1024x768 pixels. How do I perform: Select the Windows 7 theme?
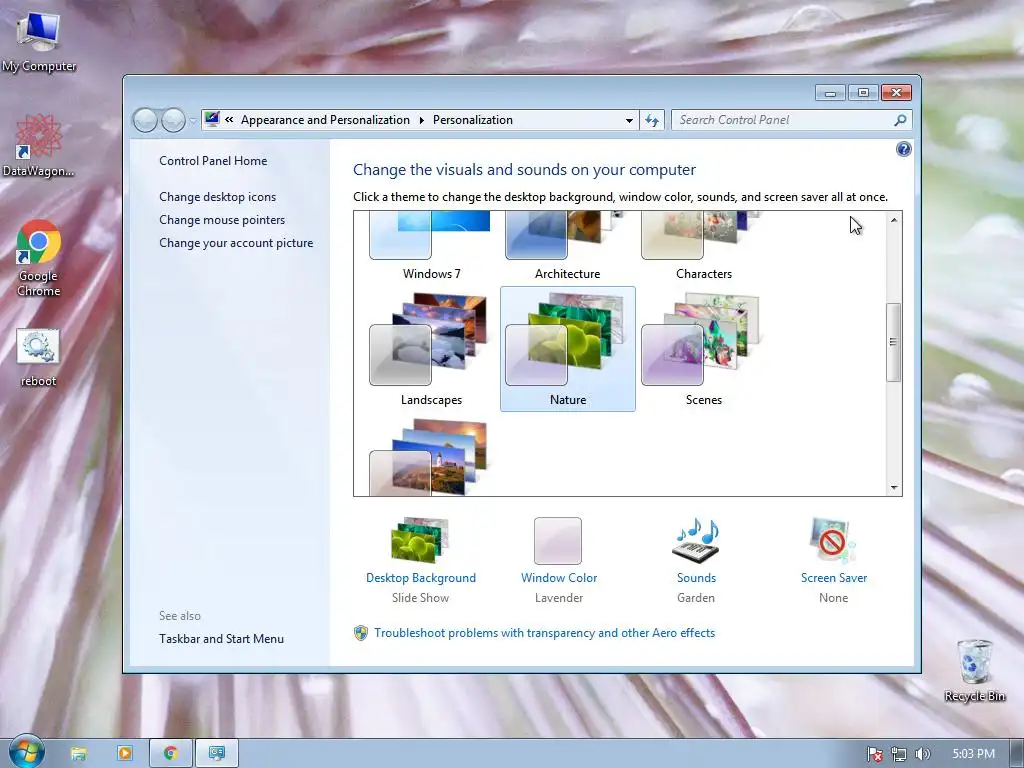[x=431, y=246]
